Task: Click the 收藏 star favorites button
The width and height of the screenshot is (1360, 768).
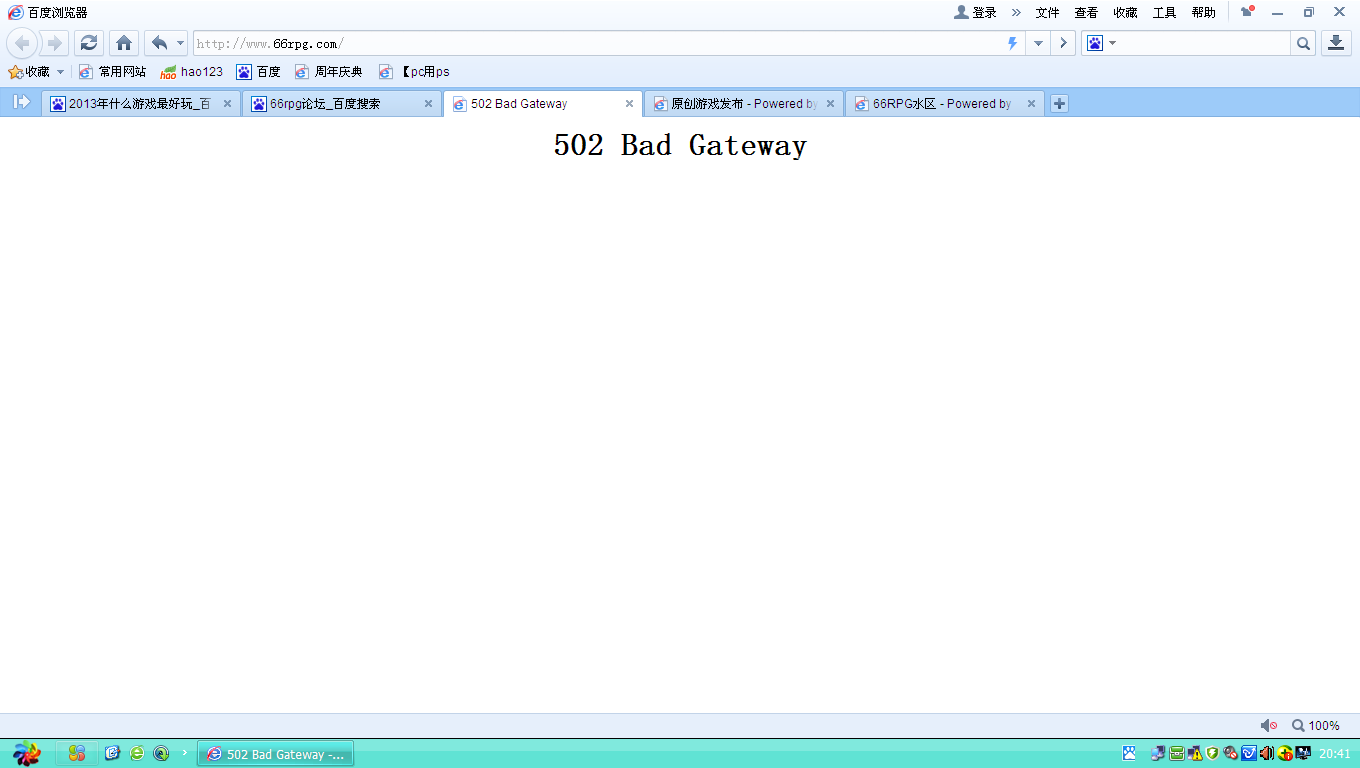Action: [29, 72]
